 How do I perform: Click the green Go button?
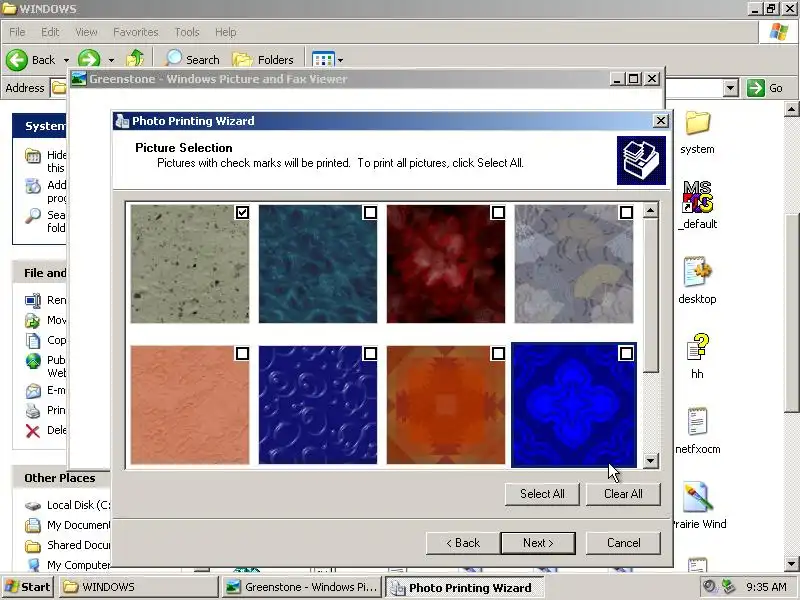765,88
